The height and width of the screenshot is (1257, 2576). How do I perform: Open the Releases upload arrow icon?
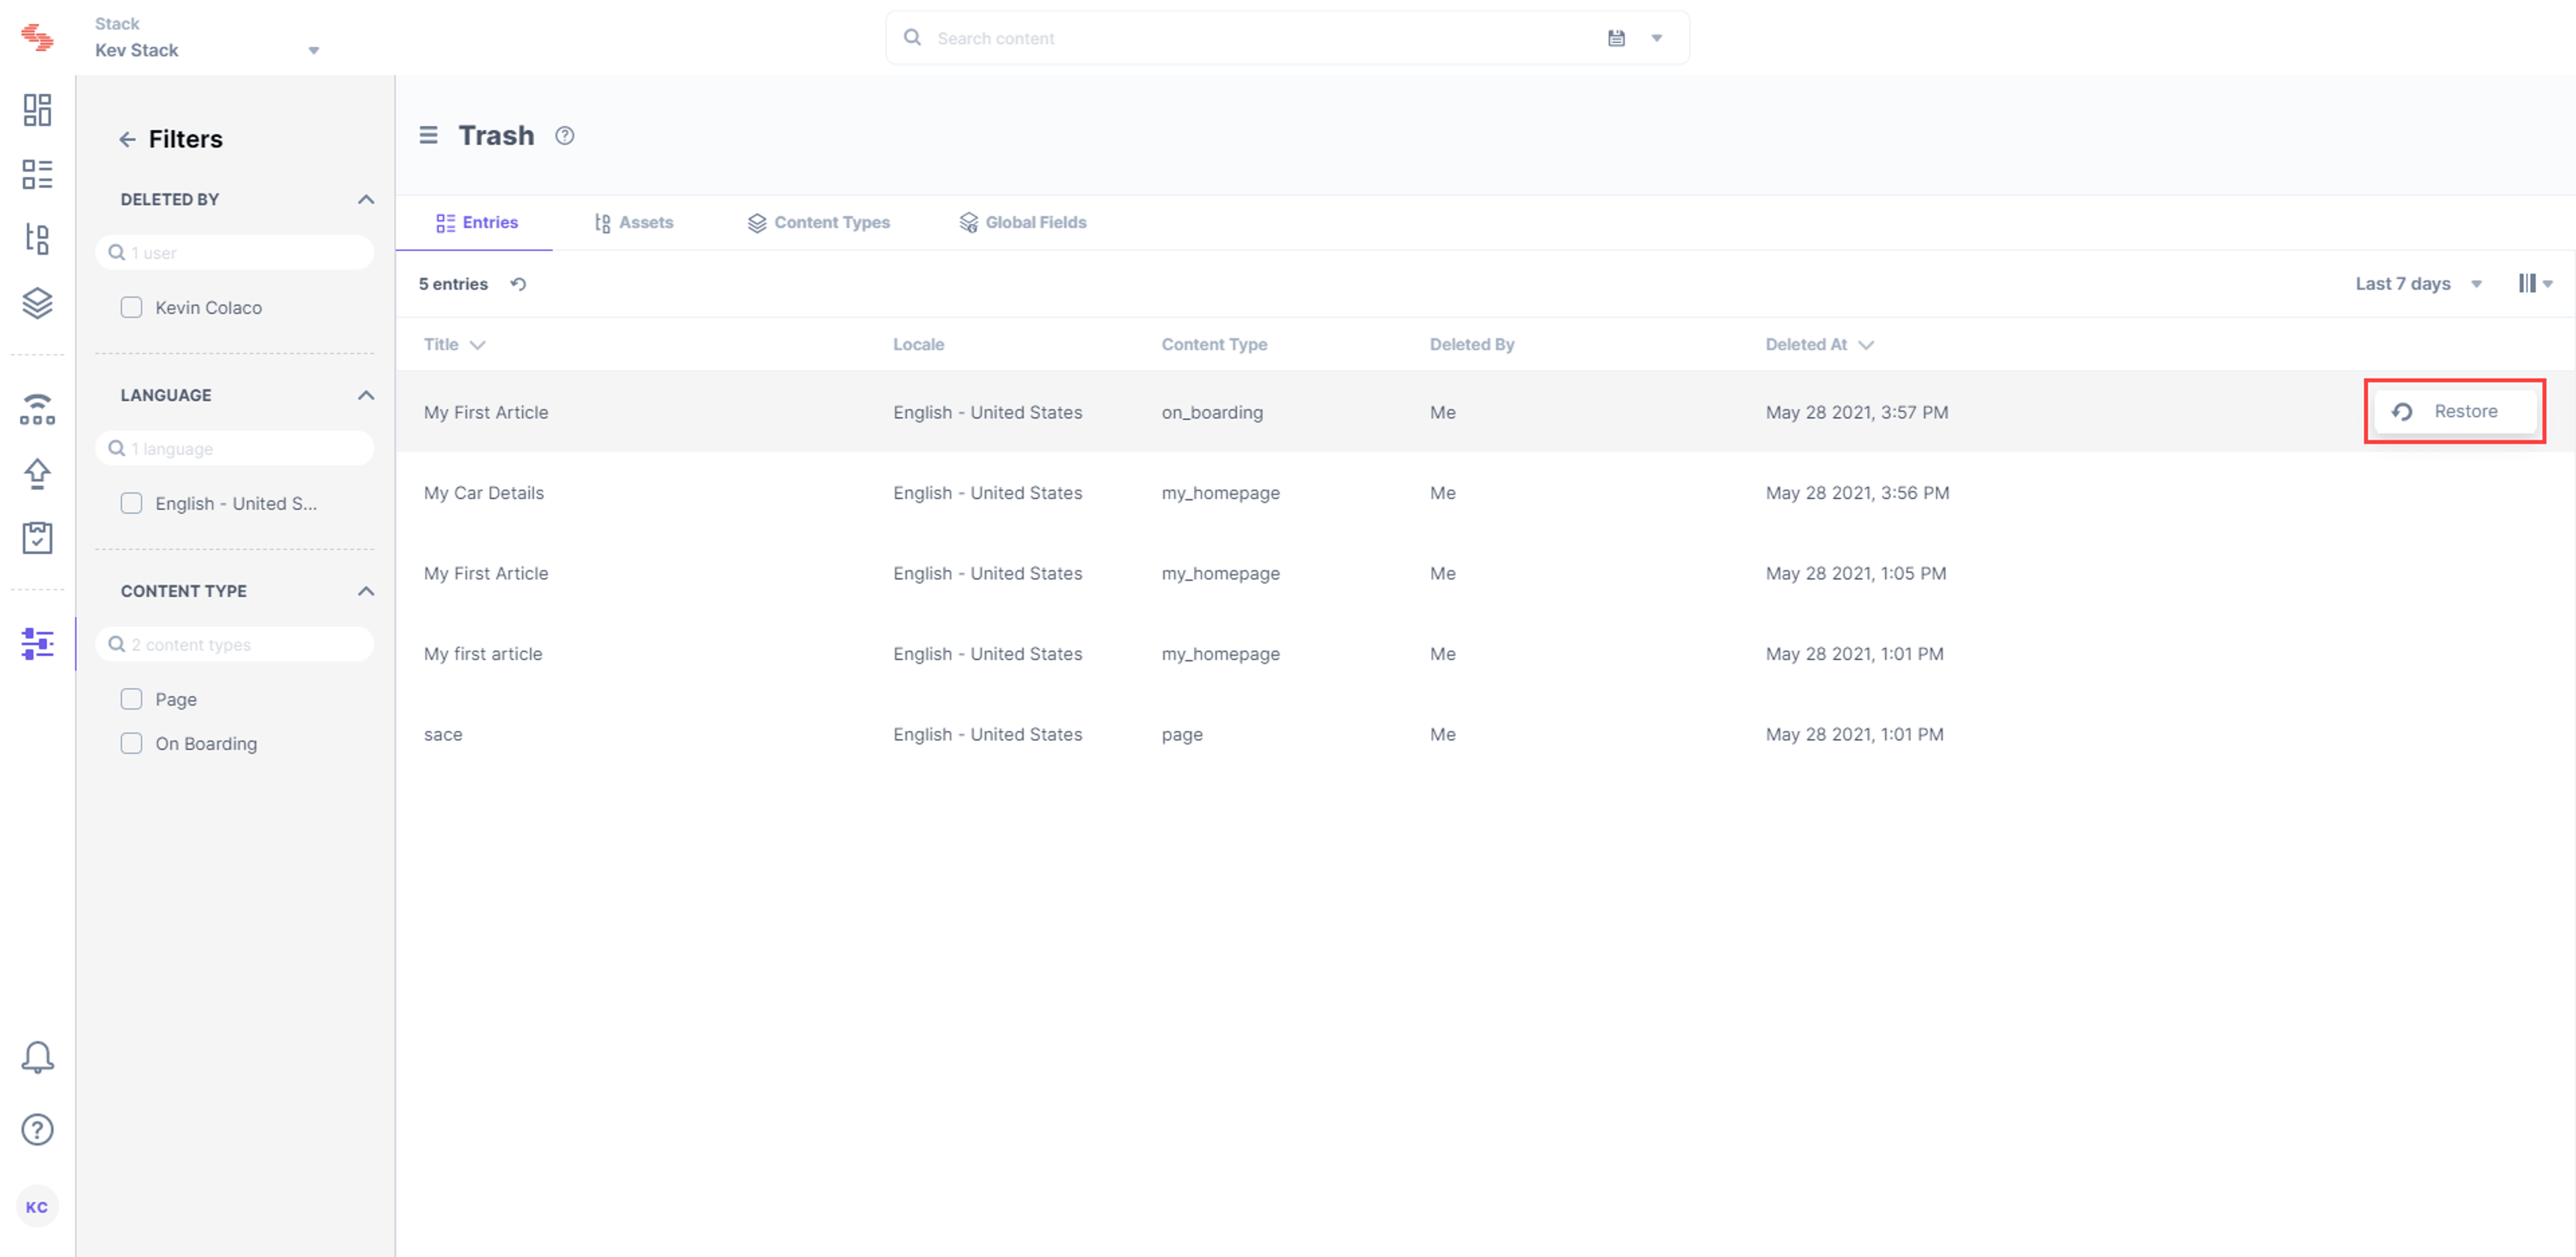click(37, 474)
